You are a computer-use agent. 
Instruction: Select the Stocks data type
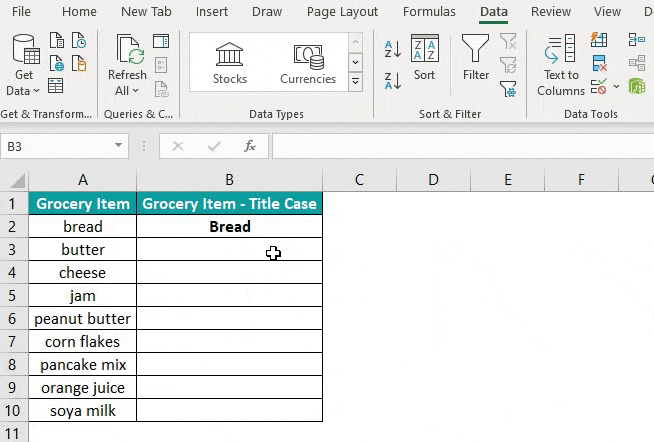[x=229, y=63]
